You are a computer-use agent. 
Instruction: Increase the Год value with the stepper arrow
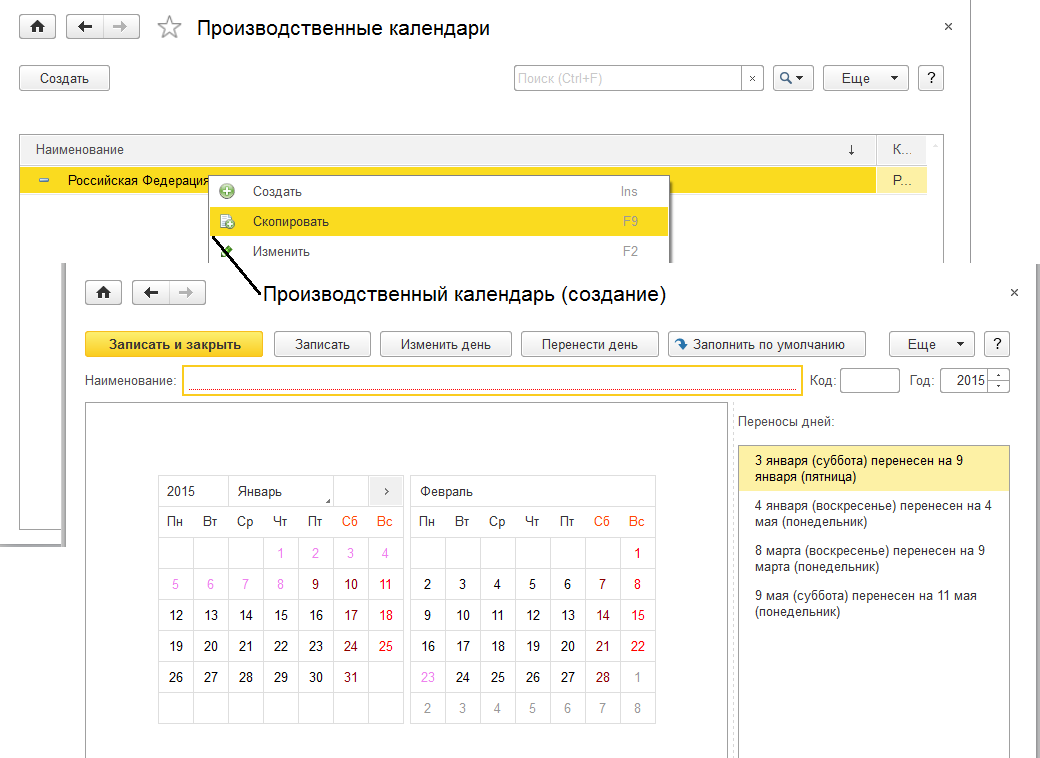[x=1001, y=375]
